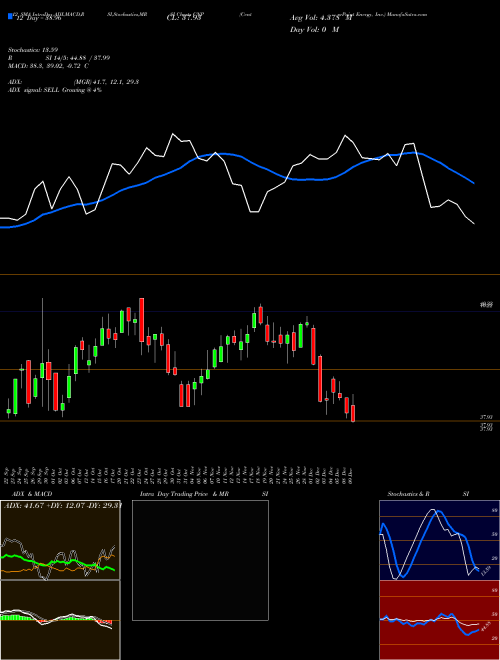Click the 'Avg Vol: 4.378 M' text
Screen dimensions: 500x660
(320, 18)
